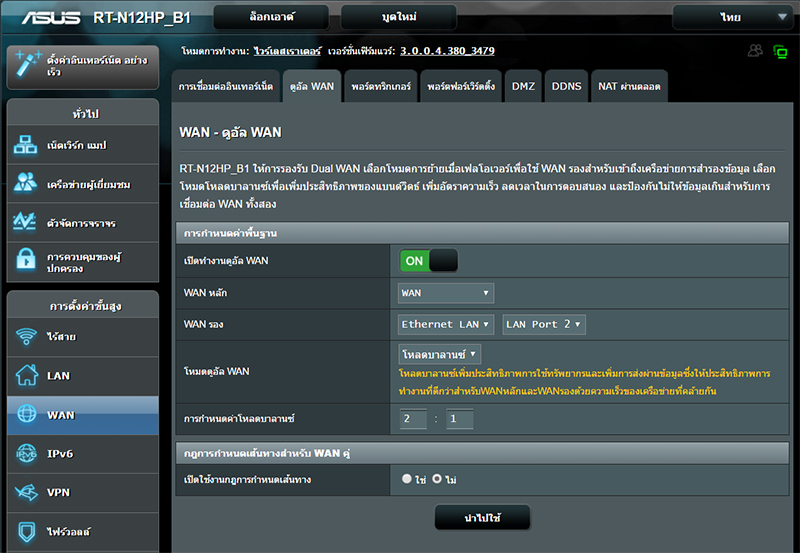Click the load balance second ratio field containing 1
This screenshot has height=553, width=800.
click(459, 419)
